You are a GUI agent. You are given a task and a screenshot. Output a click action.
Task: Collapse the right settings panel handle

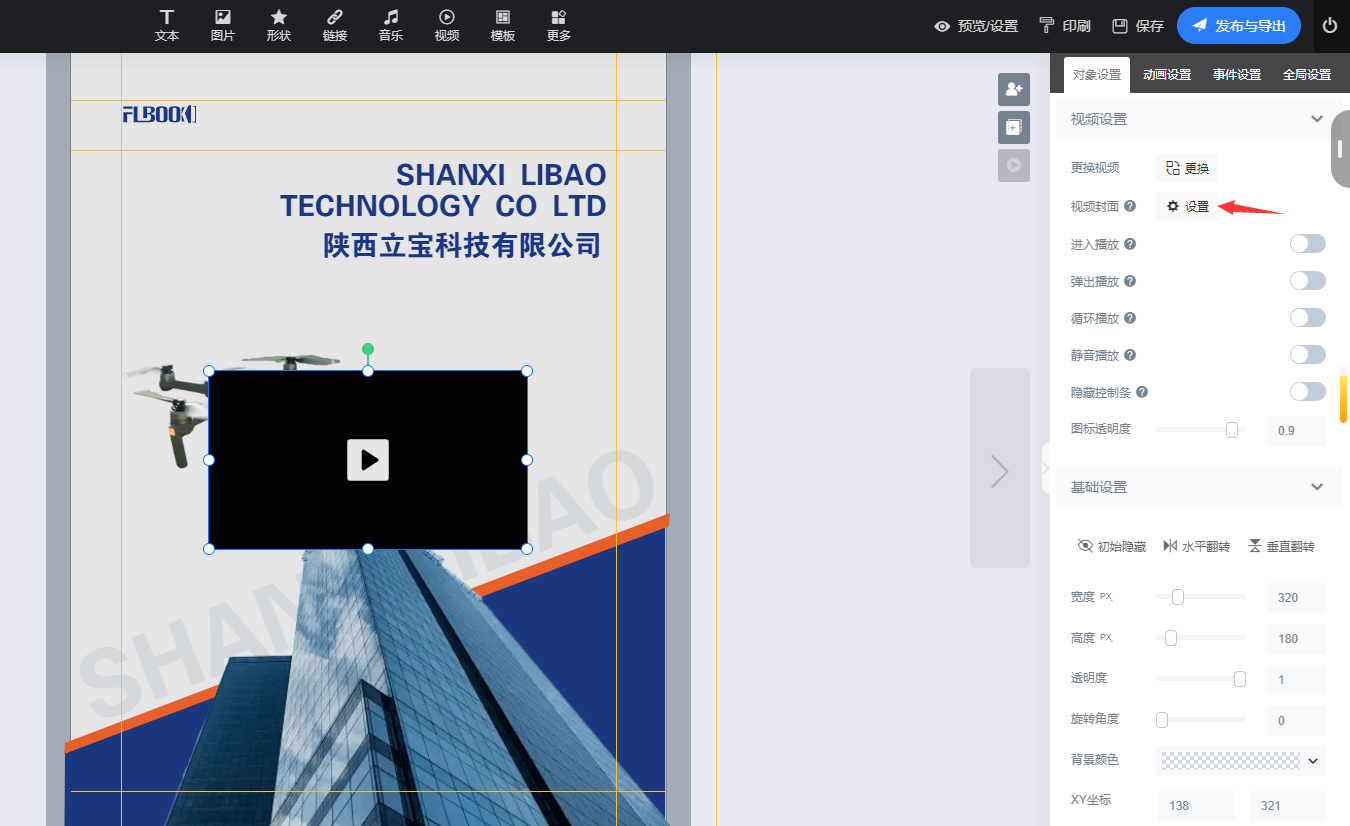pyautogui.click(x=1046, y=469)
